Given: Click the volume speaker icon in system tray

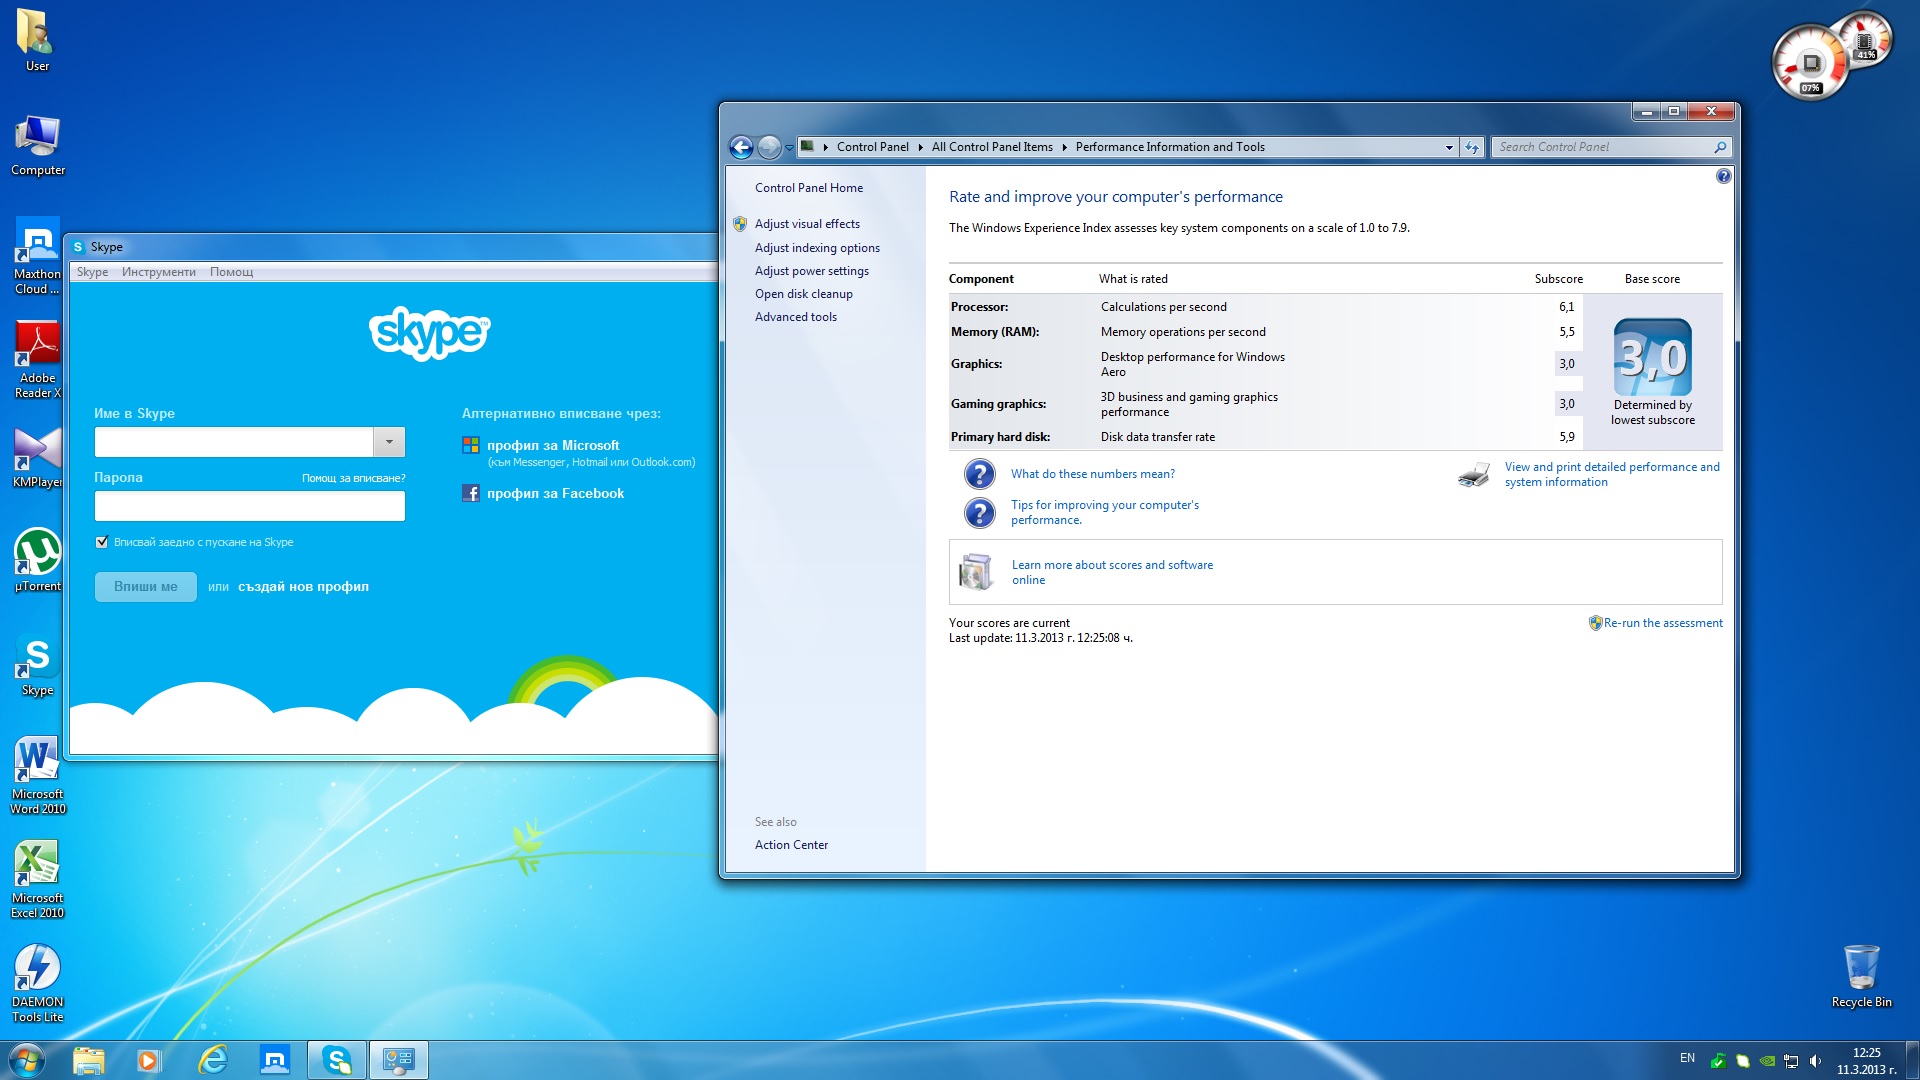Looking at the screenshot, I should coord(1815,1061).
